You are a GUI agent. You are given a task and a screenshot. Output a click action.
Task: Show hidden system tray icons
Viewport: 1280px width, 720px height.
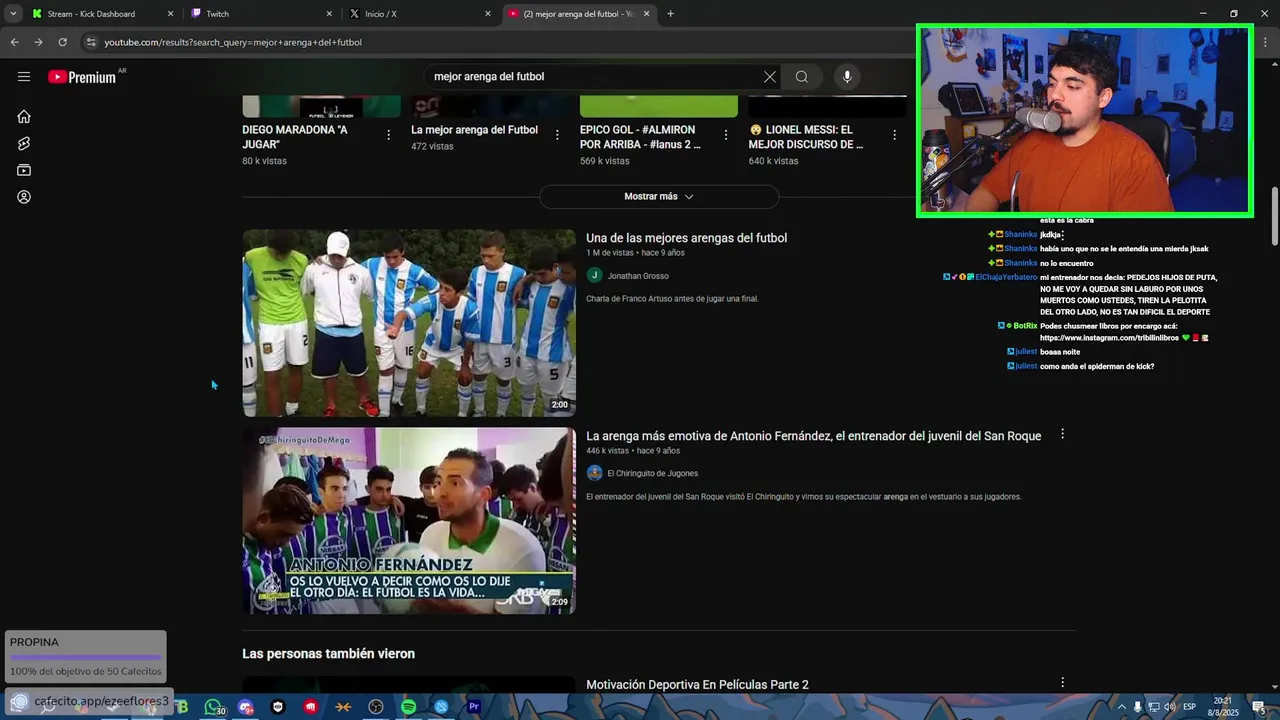click(1122, 707)
